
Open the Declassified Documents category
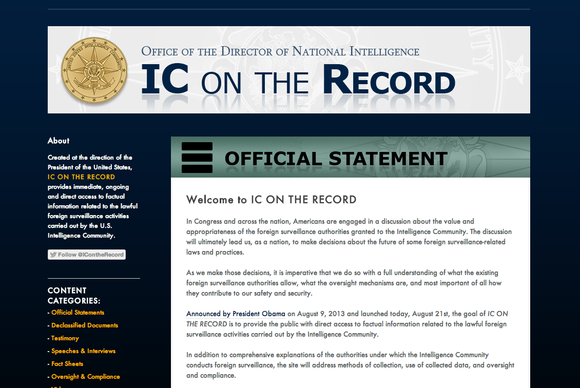point(85,325)
